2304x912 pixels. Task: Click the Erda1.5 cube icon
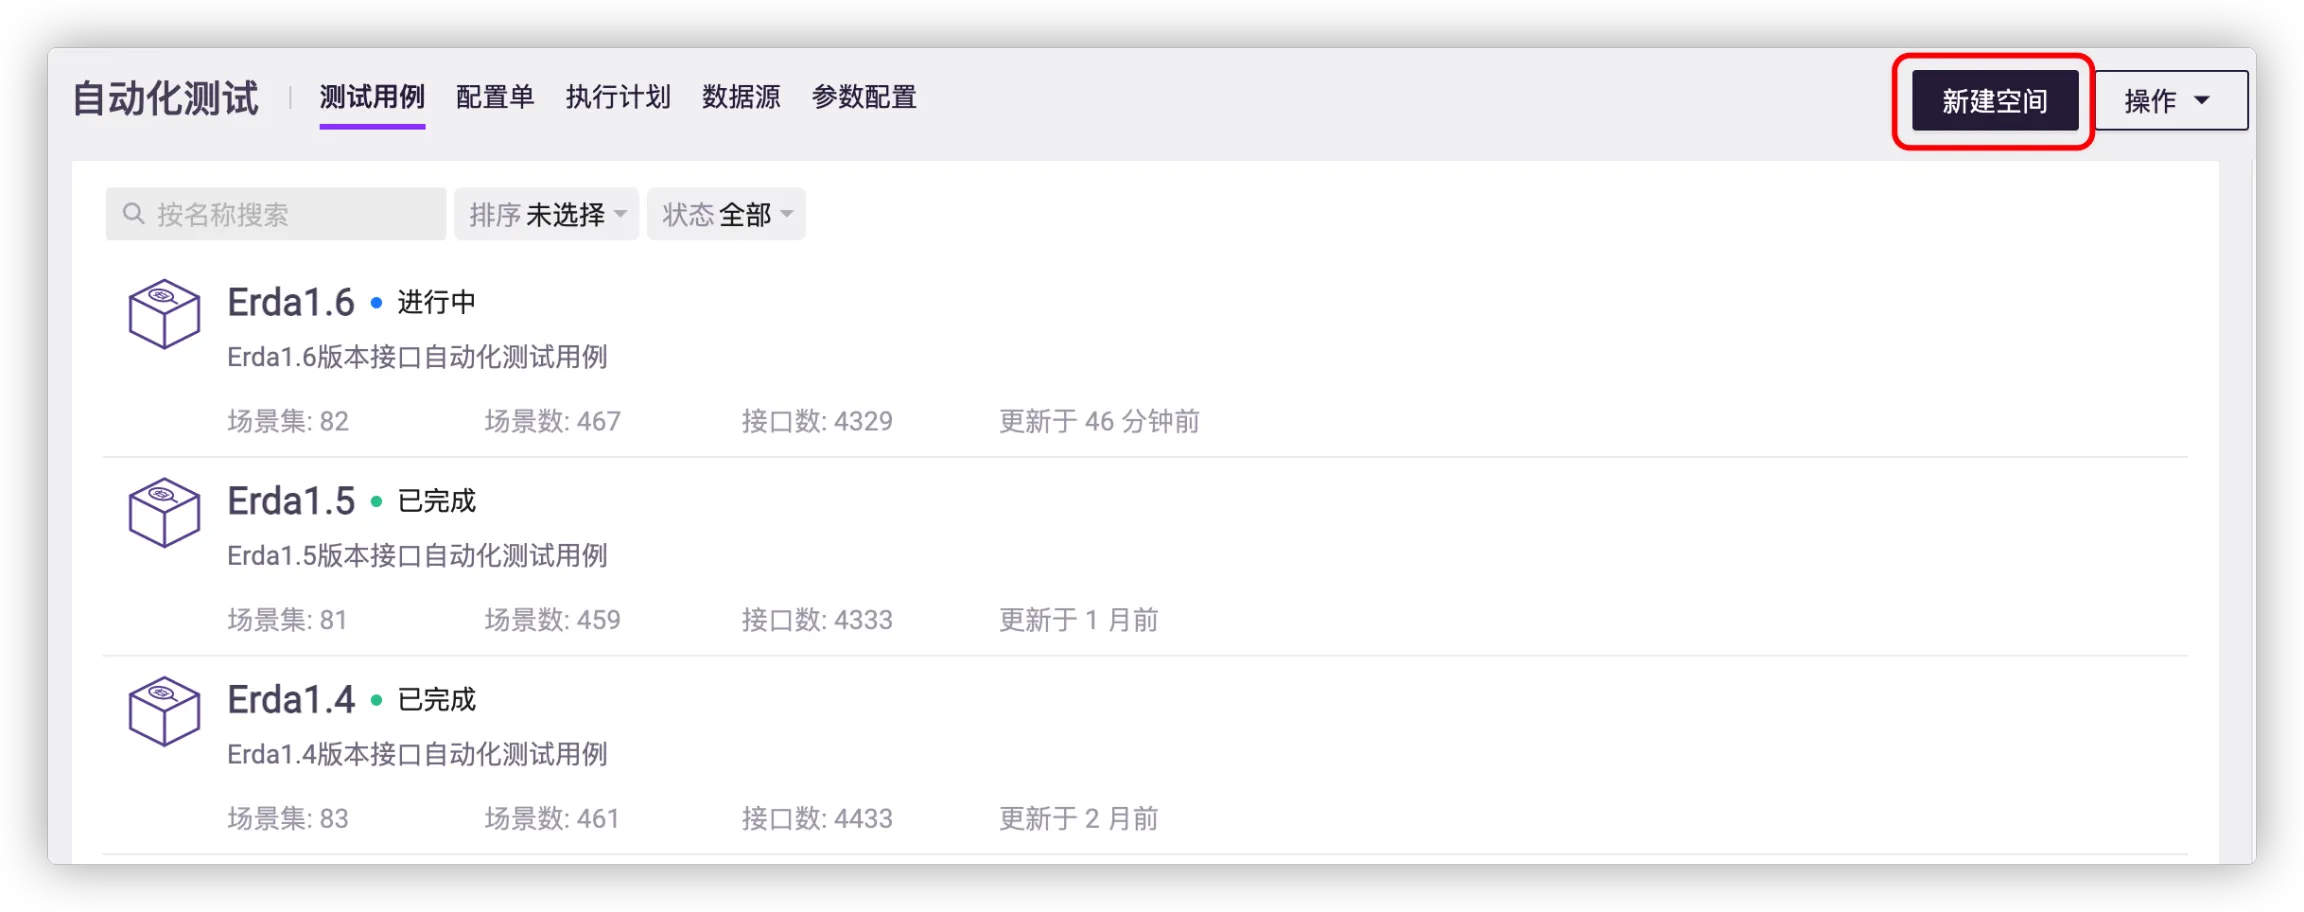164,512
